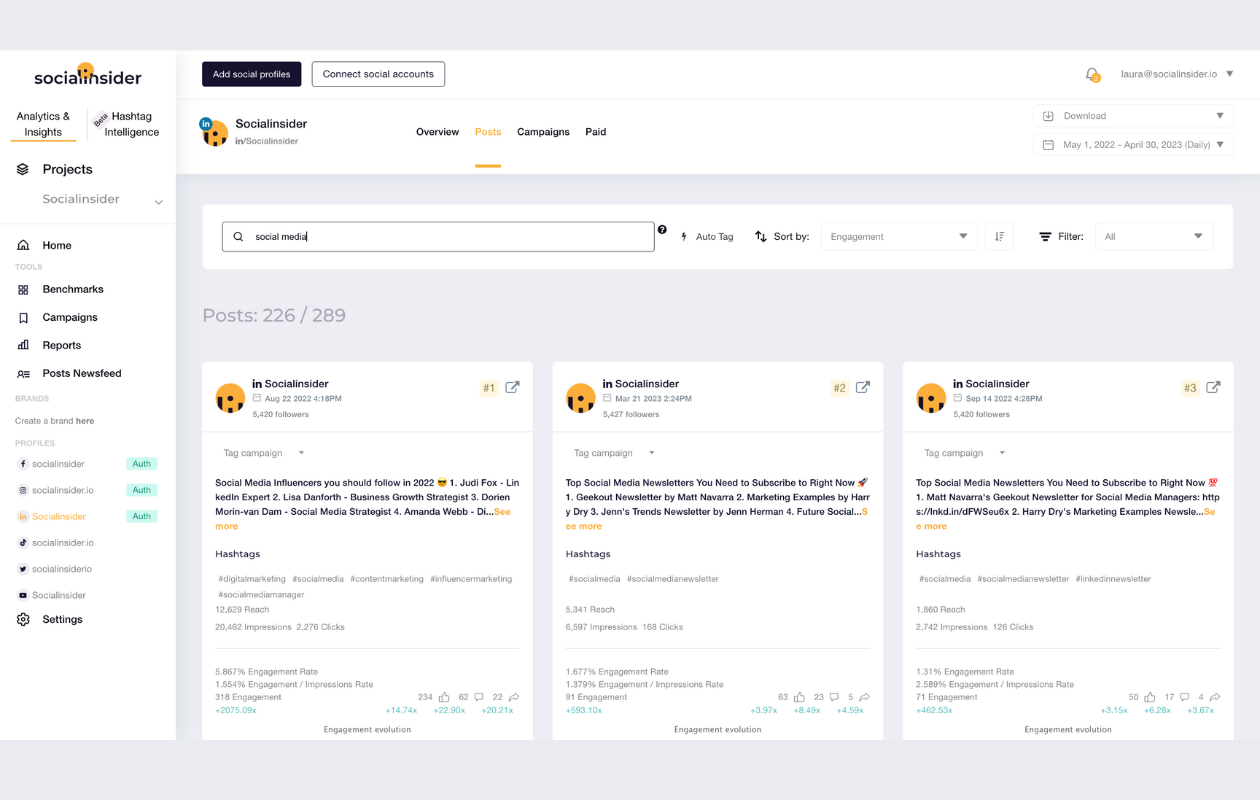
Task: Click the Benchmarks grid icon
Action: pos(23,289)
